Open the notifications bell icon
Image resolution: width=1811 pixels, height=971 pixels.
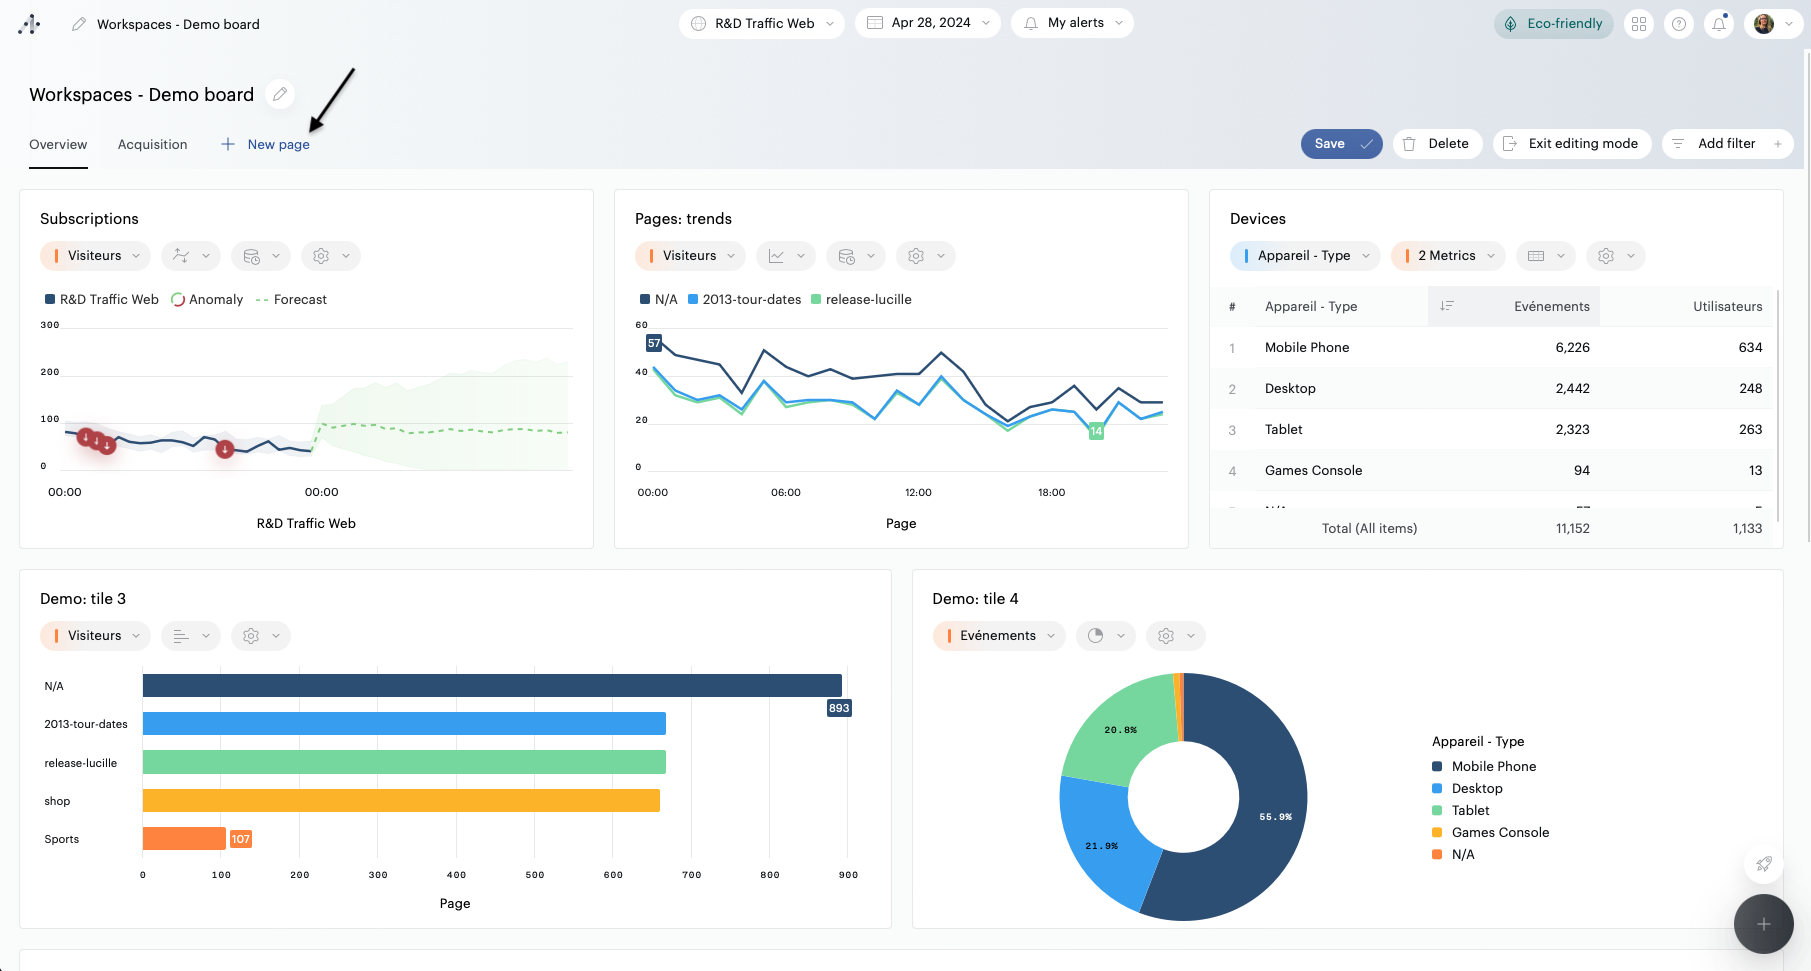tap(1719, 24)
